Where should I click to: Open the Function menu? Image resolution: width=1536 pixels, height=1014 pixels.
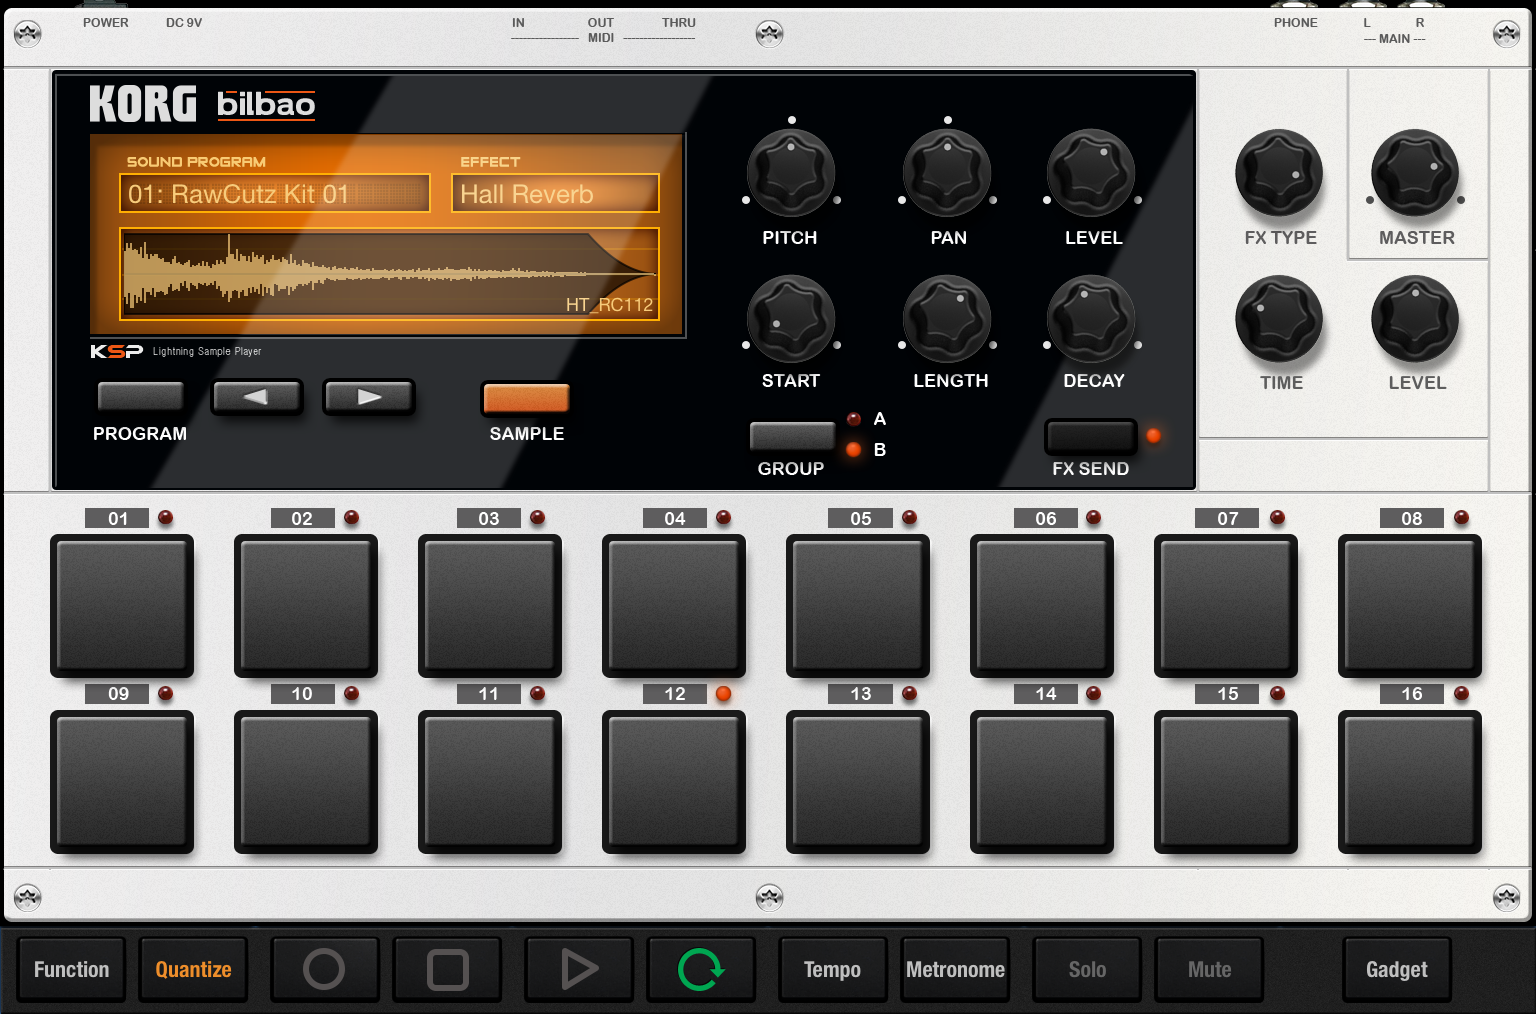pyautogui.click(x=71, y=969)
